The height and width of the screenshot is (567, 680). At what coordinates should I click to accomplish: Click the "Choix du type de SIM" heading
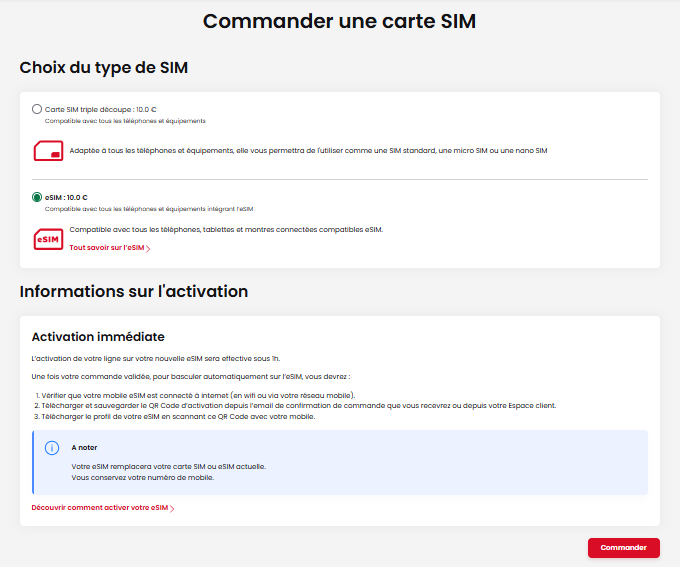point(104,68)
